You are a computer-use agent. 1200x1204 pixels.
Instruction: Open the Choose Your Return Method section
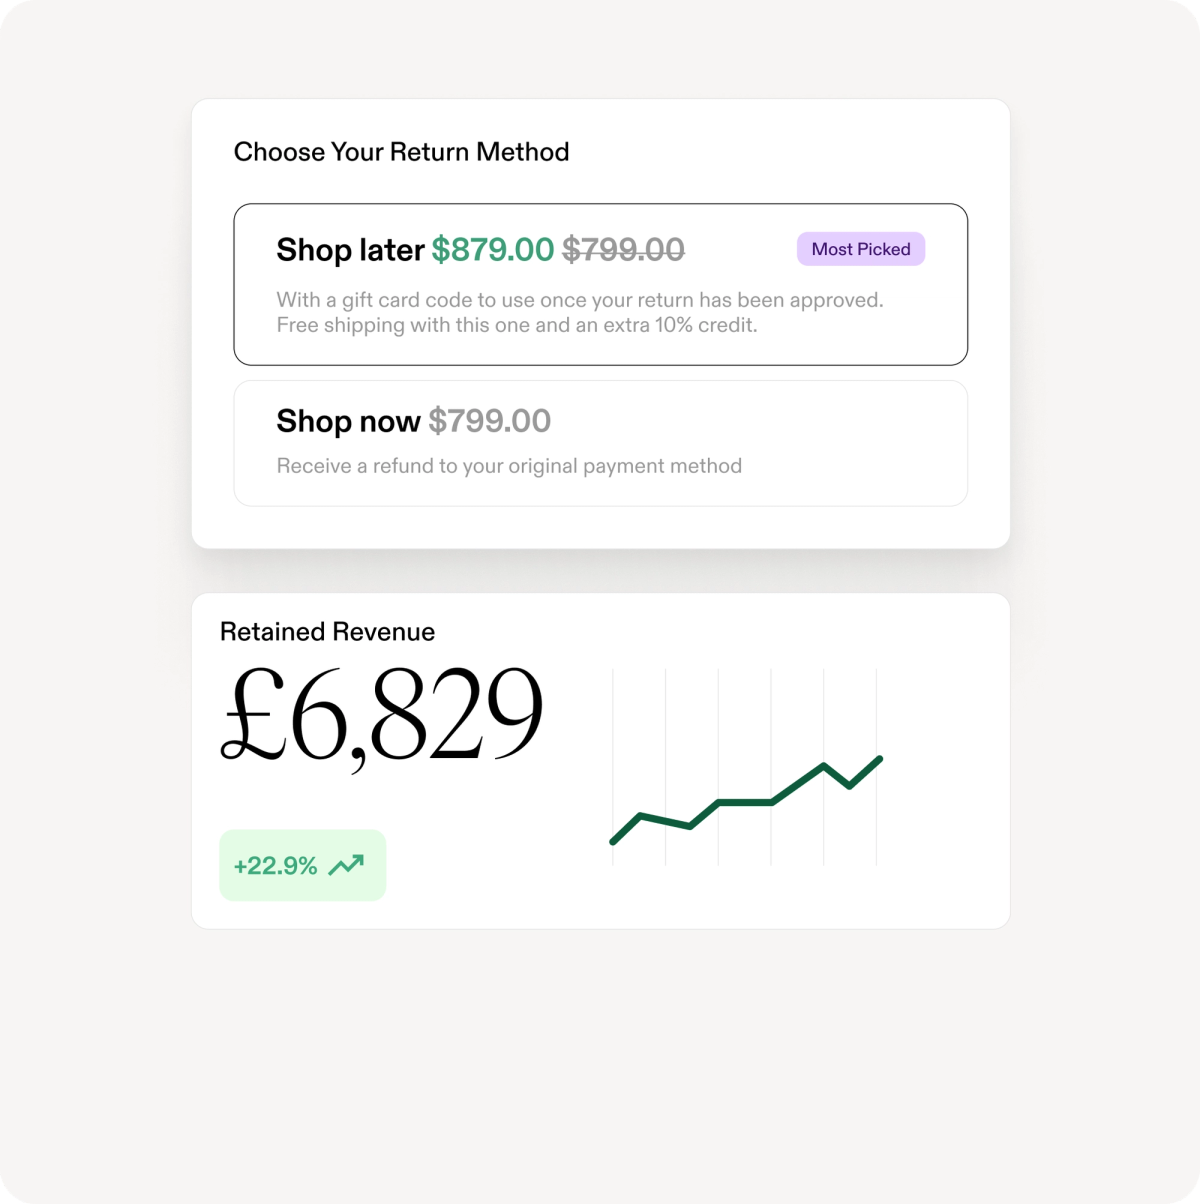pyautogui.click(x=401, y=151)
